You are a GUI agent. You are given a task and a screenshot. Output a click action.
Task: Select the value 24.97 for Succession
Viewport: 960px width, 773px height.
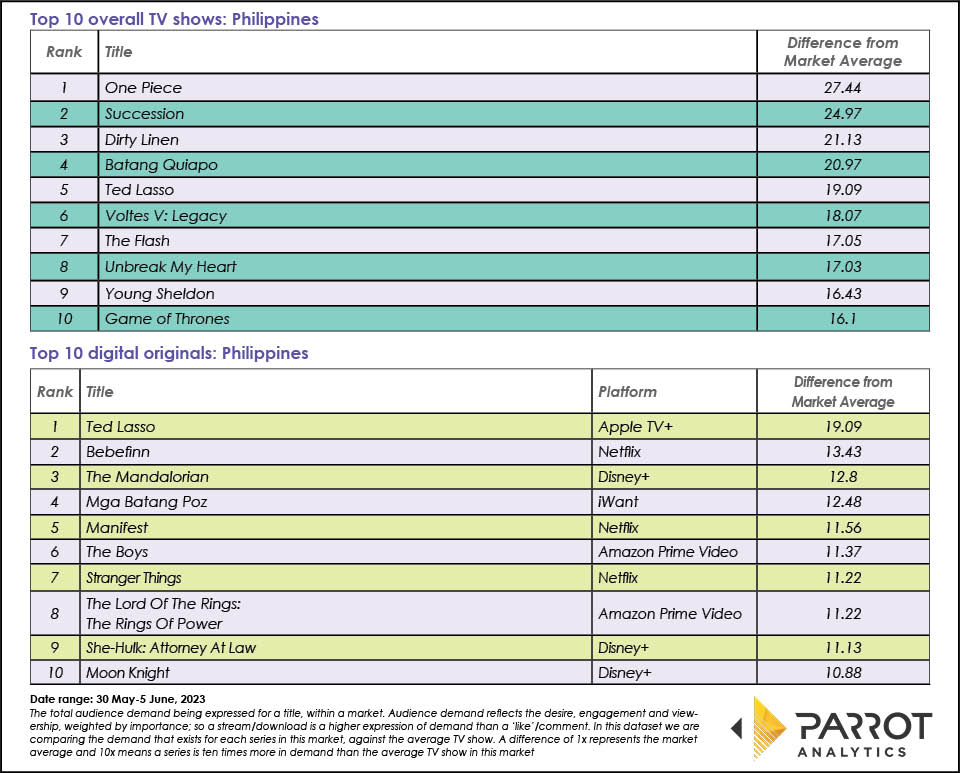[842, 114]
